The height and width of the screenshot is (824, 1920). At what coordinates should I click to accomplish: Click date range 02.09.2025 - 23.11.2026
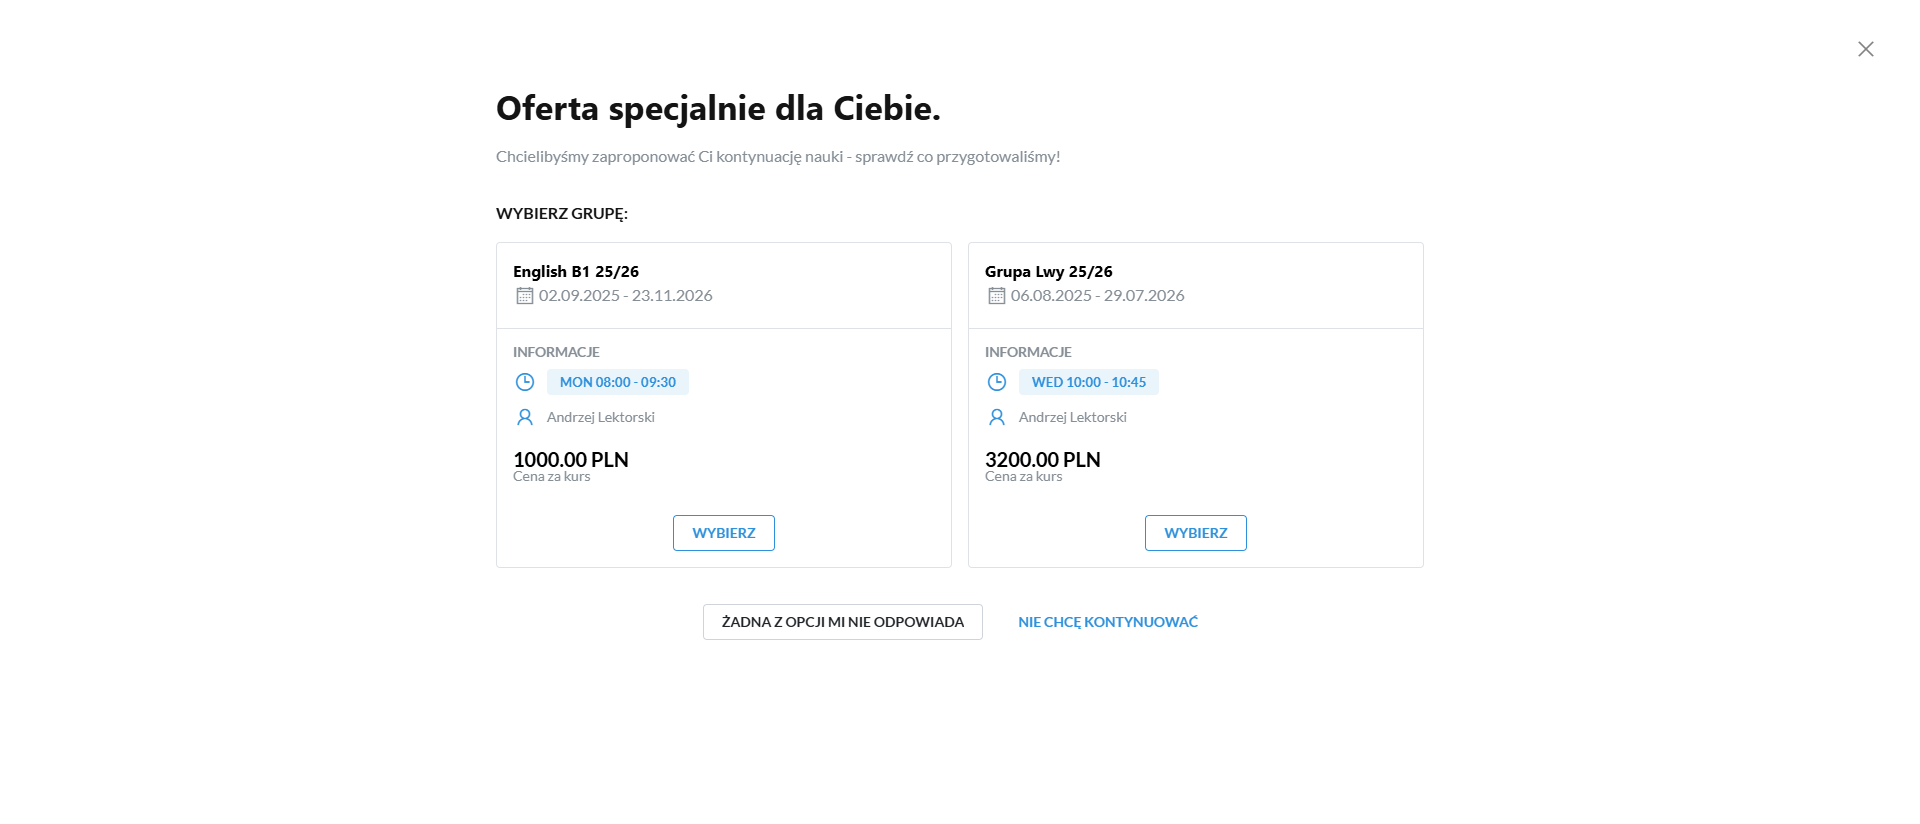click(x=626, y=296)
